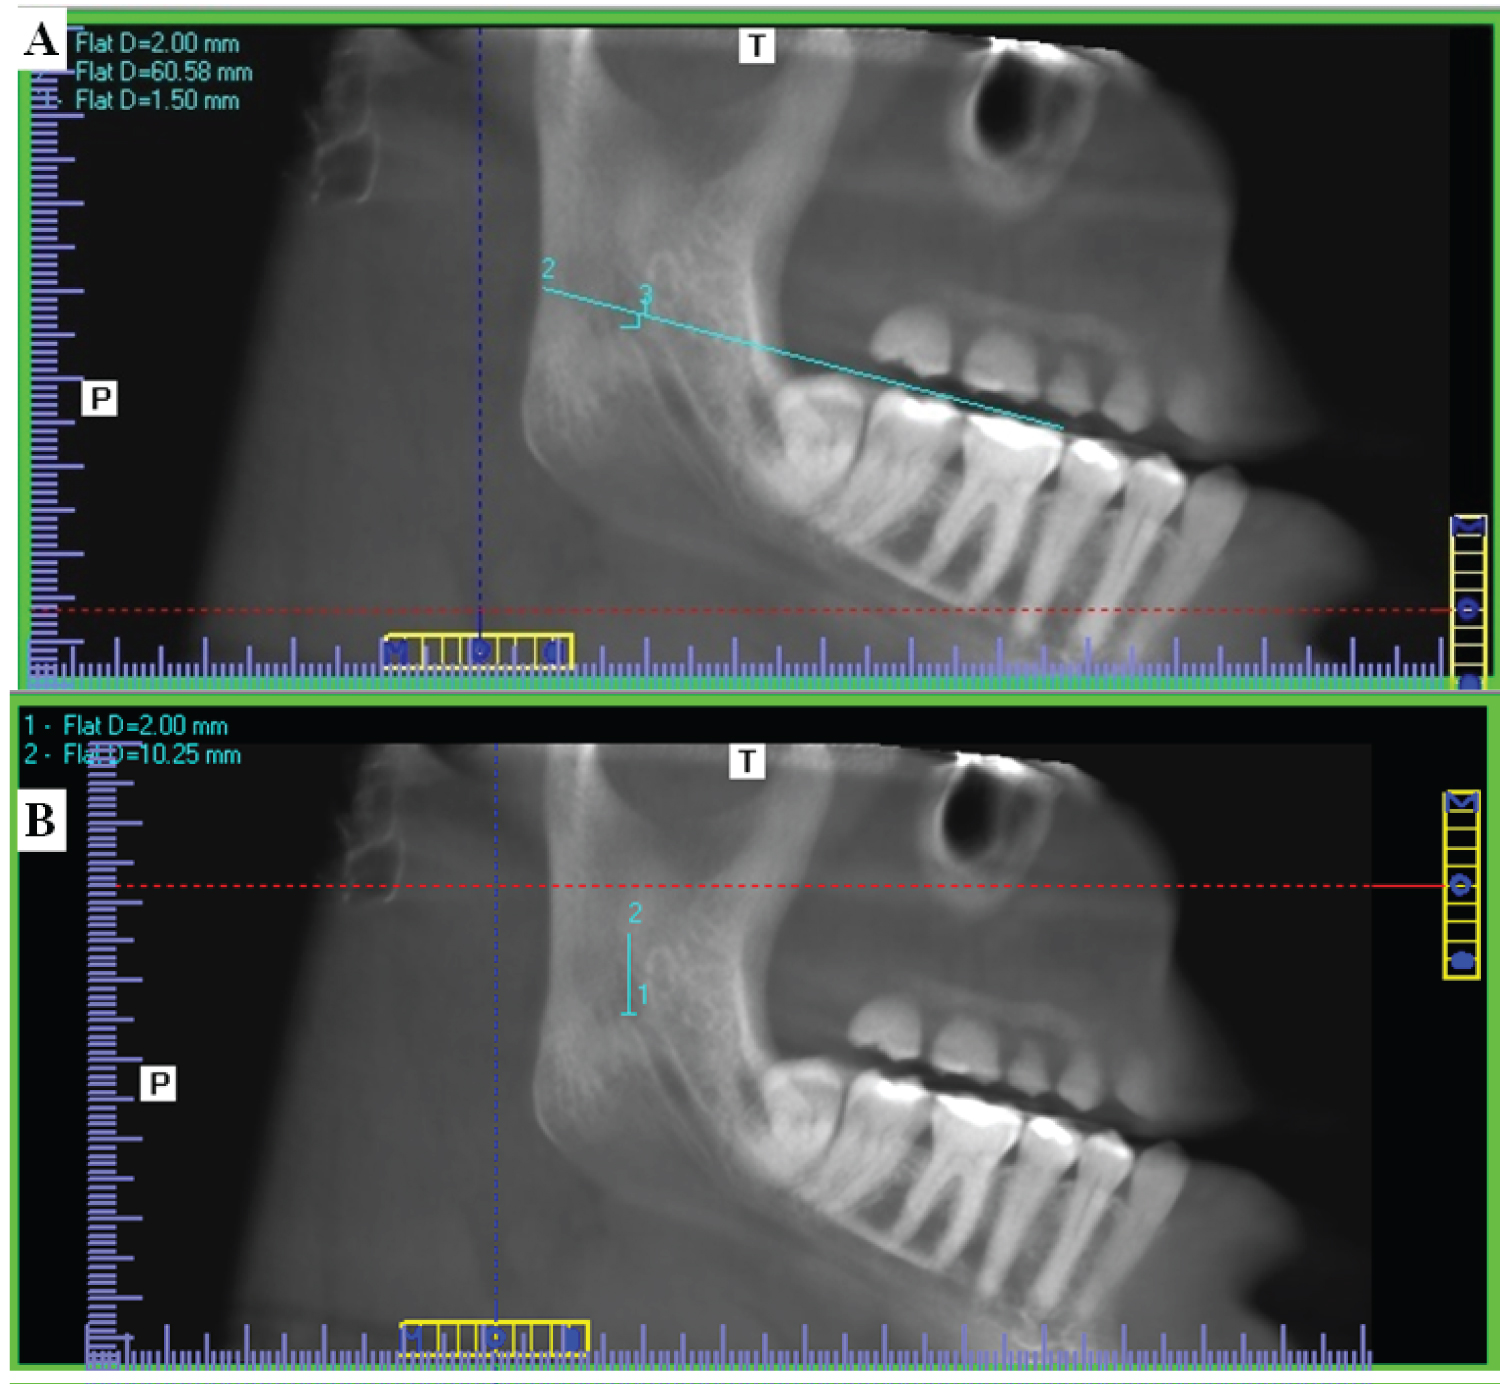Click the dome handle at bottom of panel A's vertical control
The image size is (1500, 1384).
coord(1468,682)
